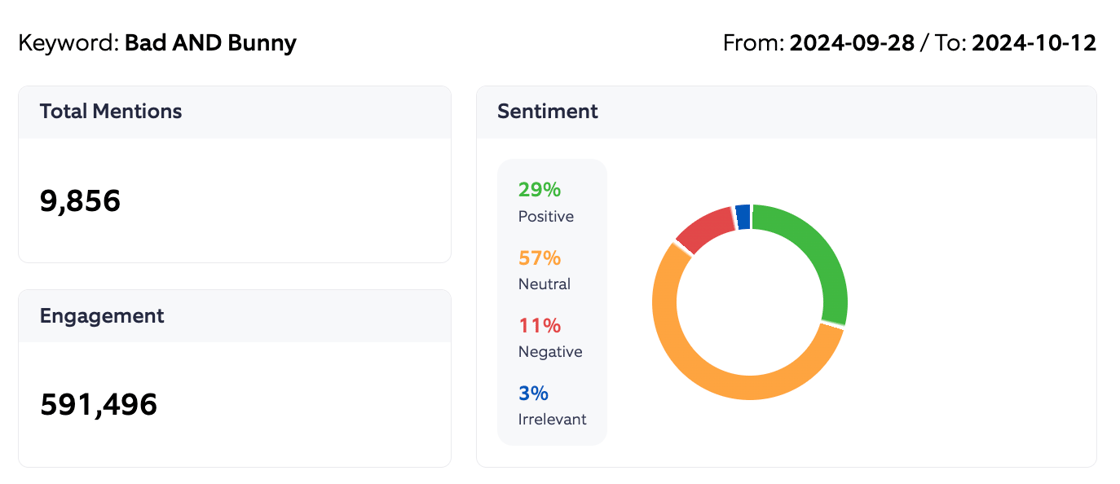The image size is (1120, 484).
Task: Click the "Irrelevant" legend label
Action: [x=552, y=420]
